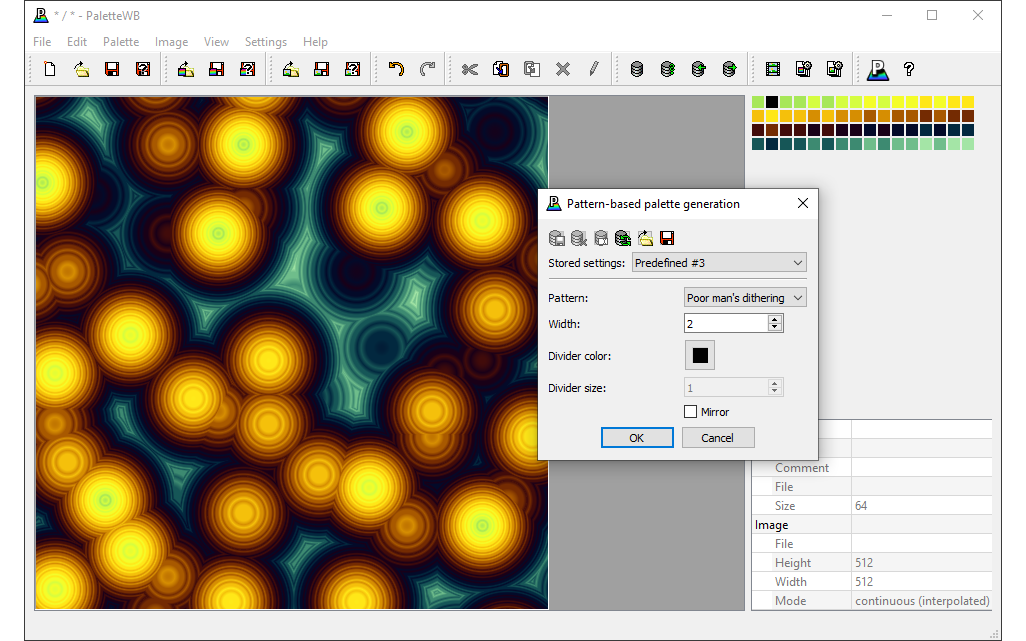1026x641 pixels.
Task: Click the green-arrow database icon in dialog
Action: pos(623,238)
